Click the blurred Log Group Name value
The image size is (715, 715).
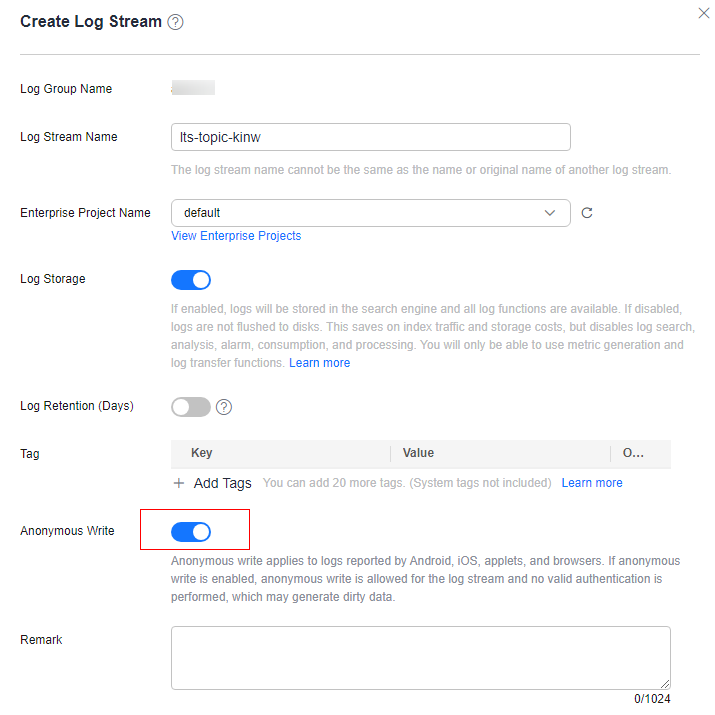tap(193, 89)
